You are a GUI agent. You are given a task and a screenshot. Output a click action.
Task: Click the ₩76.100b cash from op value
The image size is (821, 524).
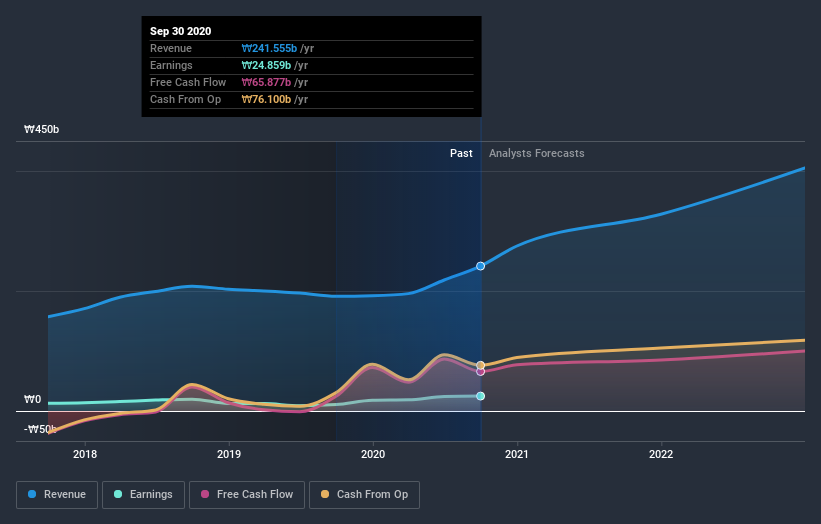(x=266, y=99)
